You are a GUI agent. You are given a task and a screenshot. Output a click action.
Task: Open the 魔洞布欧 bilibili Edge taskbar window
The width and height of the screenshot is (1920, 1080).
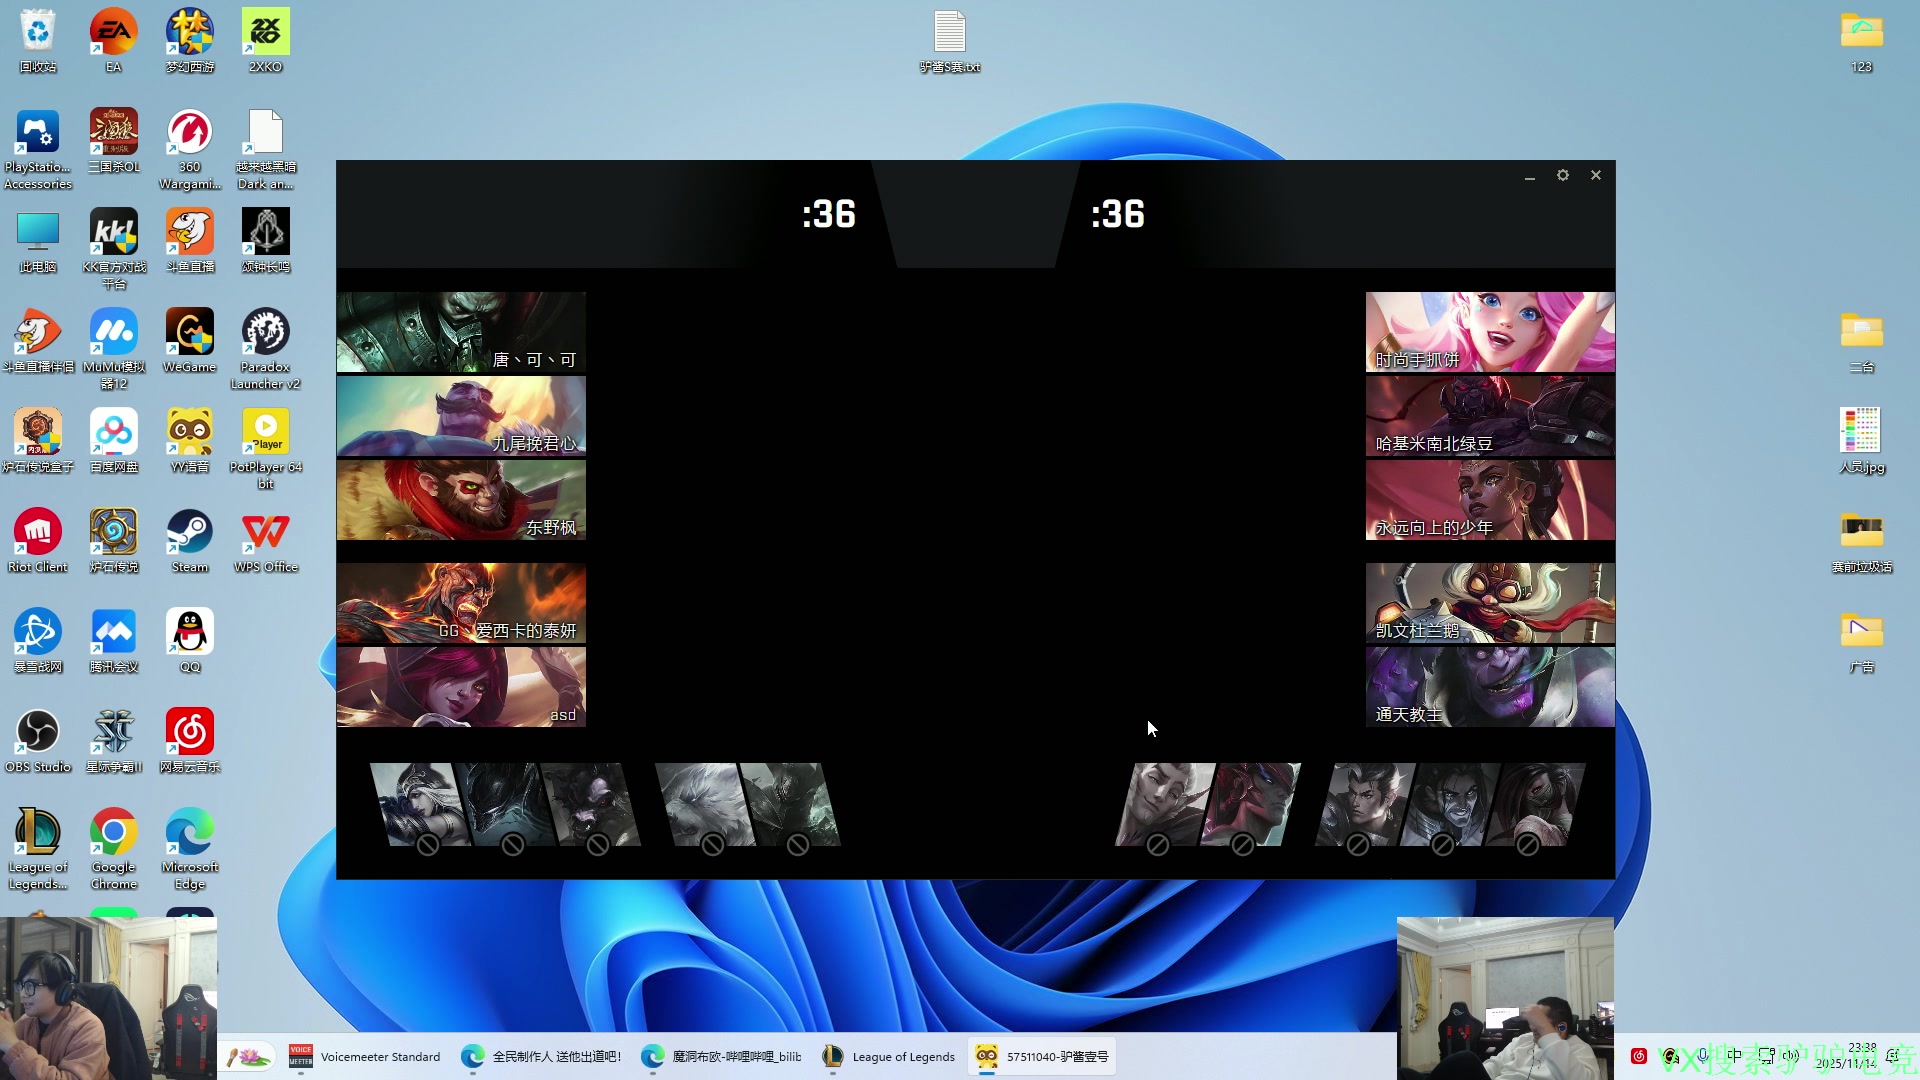[722, 1056]
